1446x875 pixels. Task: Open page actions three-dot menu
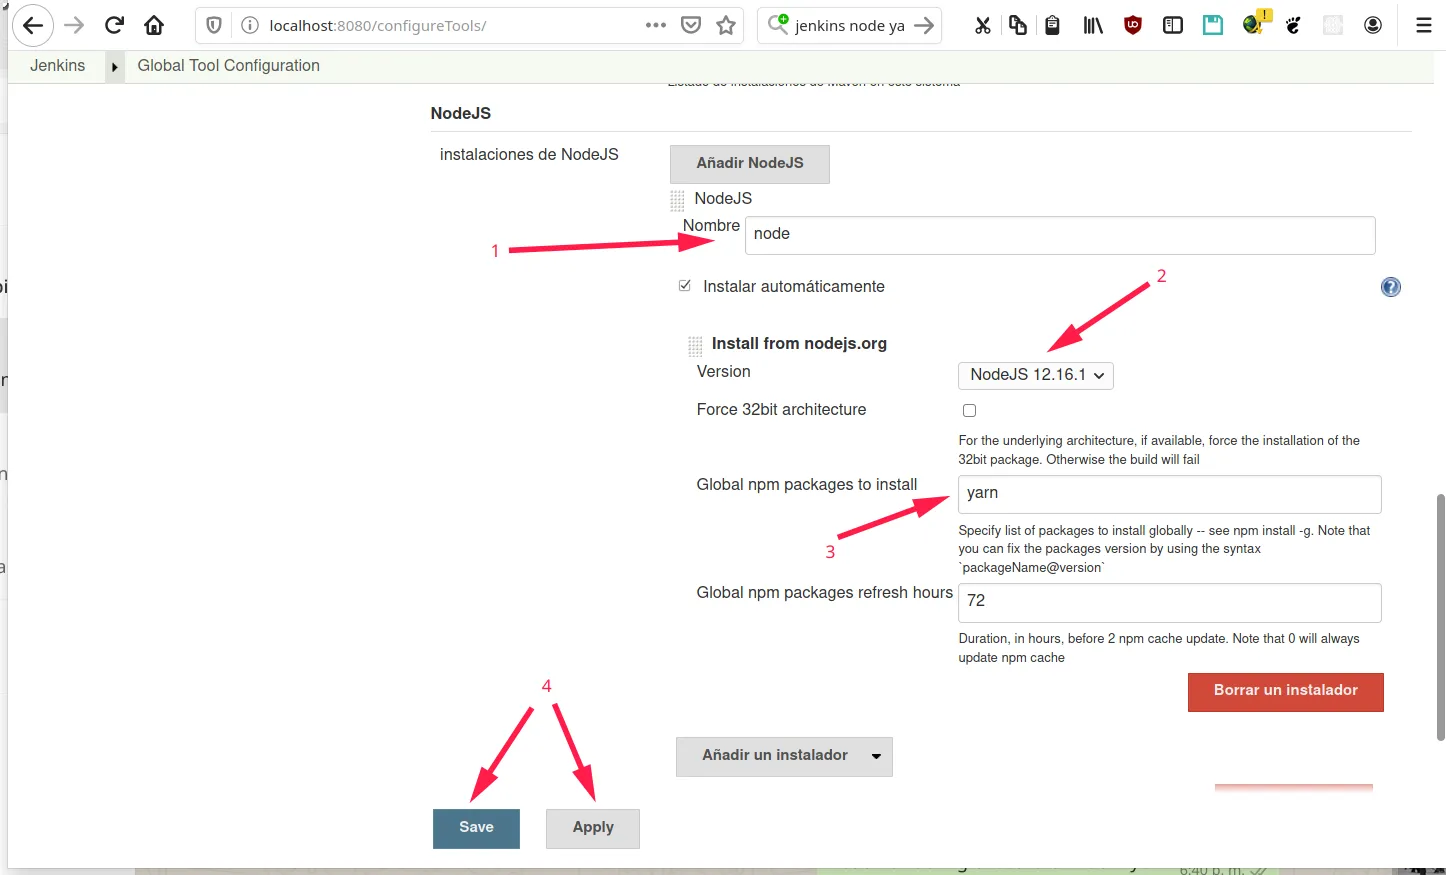coord(656,25)
